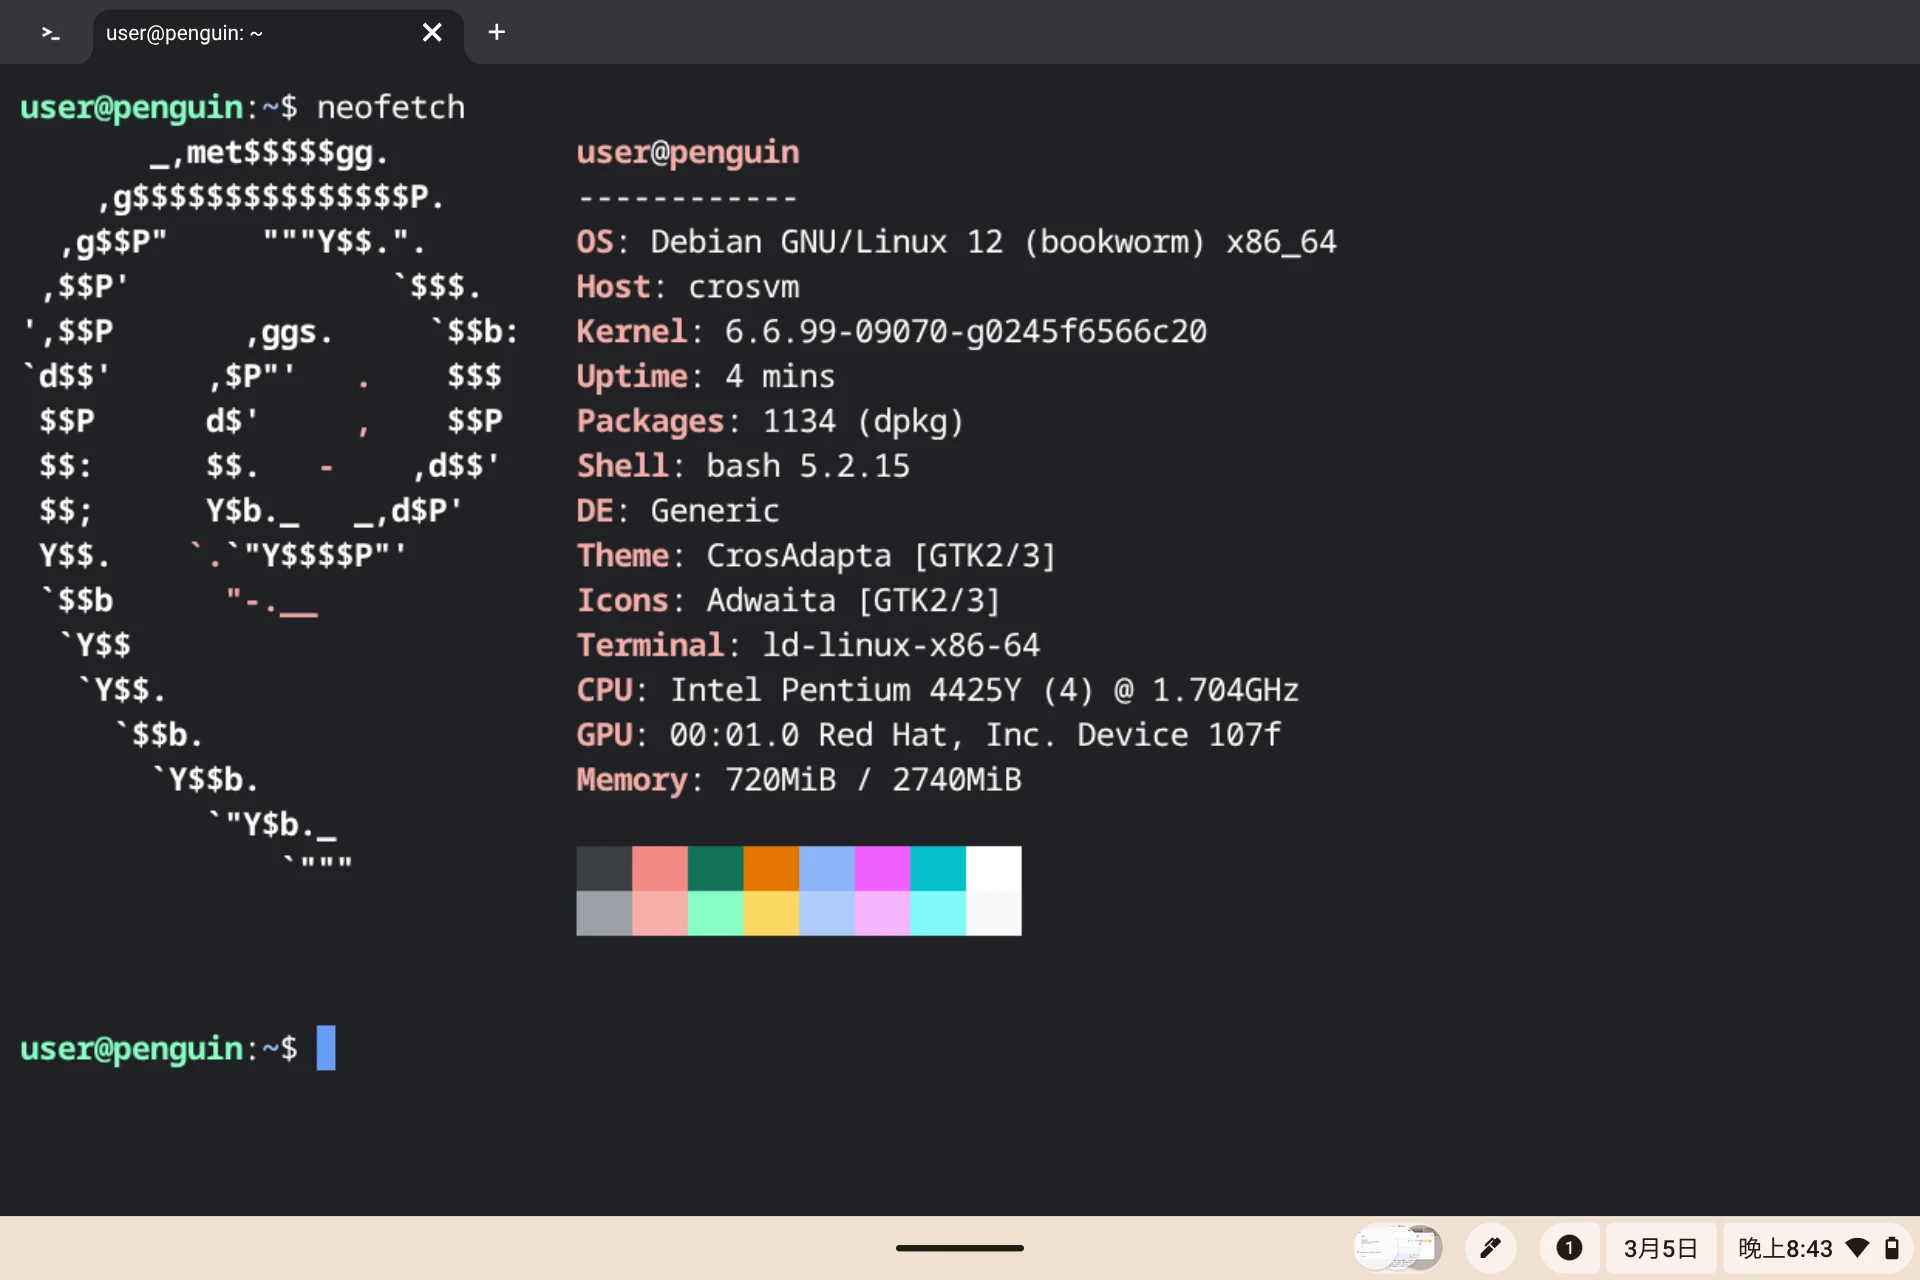
Task: Click the cyan swatch in the top palette row
Action: pos(938,868)
